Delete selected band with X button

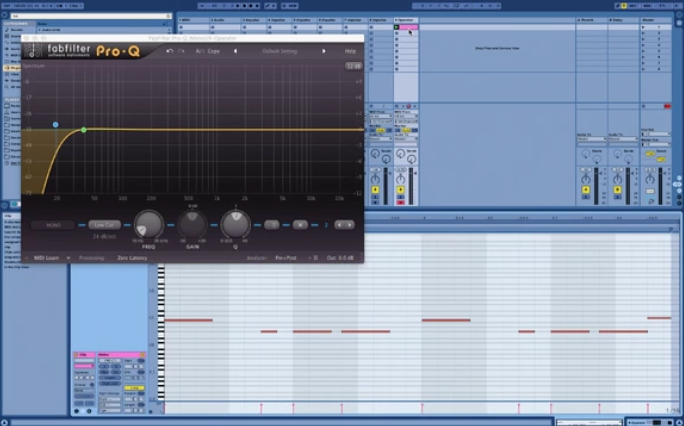[x=300, y=225]
